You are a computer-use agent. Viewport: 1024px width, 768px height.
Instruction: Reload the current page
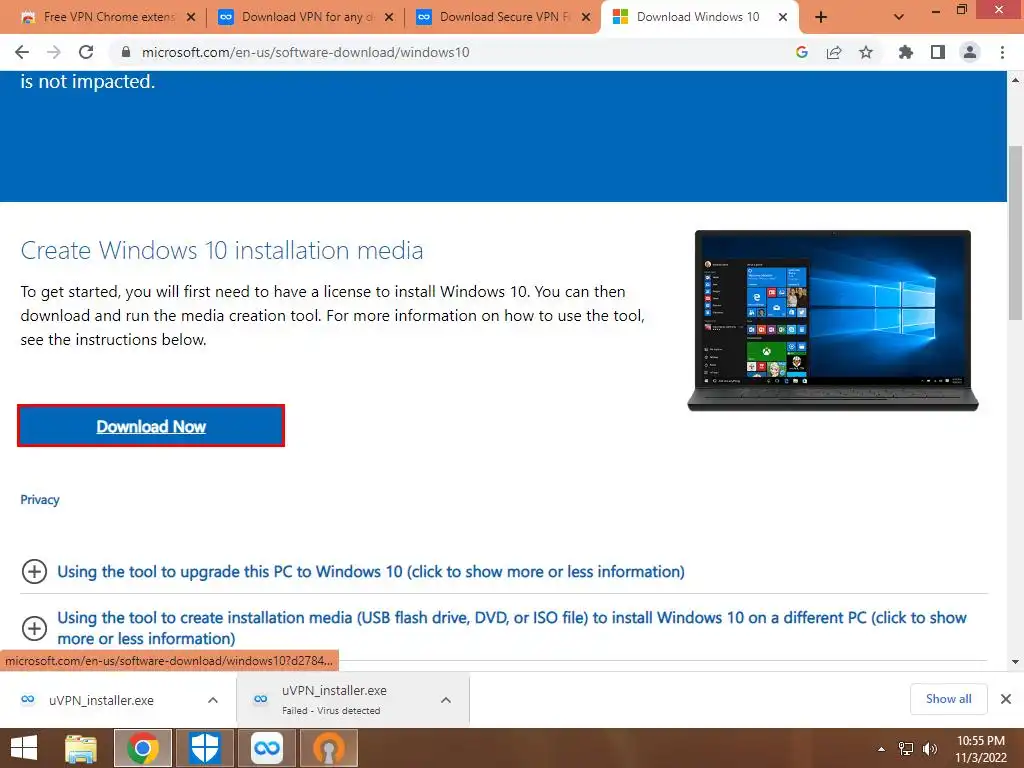(86, 52)
